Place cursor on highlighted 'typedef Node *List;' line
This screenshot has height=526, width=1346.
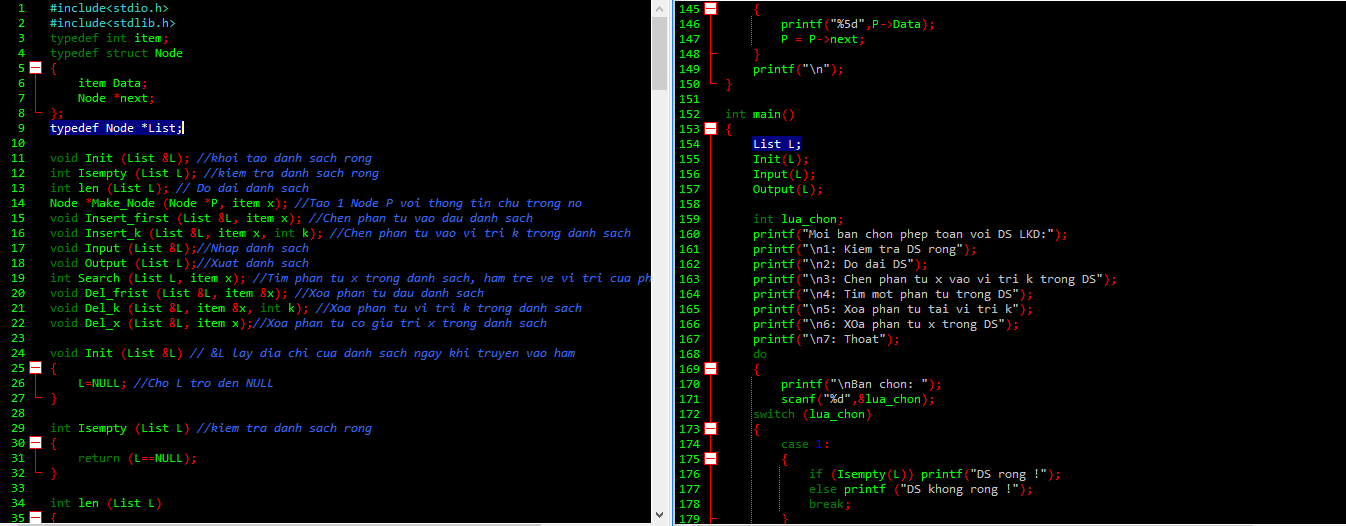tap(116, 128)
